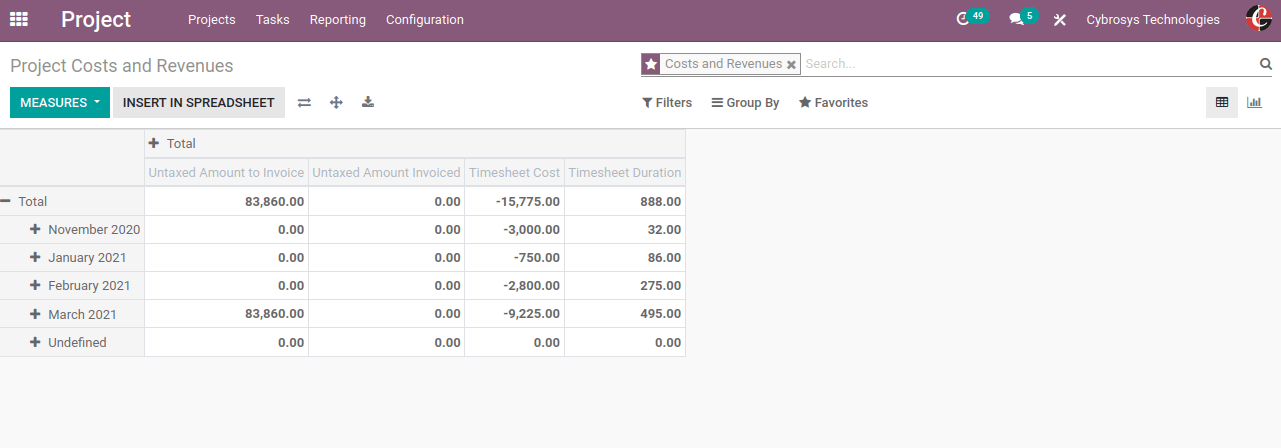Open the apps grid menu icon
This screenshot has height=448, width=1281.
point(19,19)
